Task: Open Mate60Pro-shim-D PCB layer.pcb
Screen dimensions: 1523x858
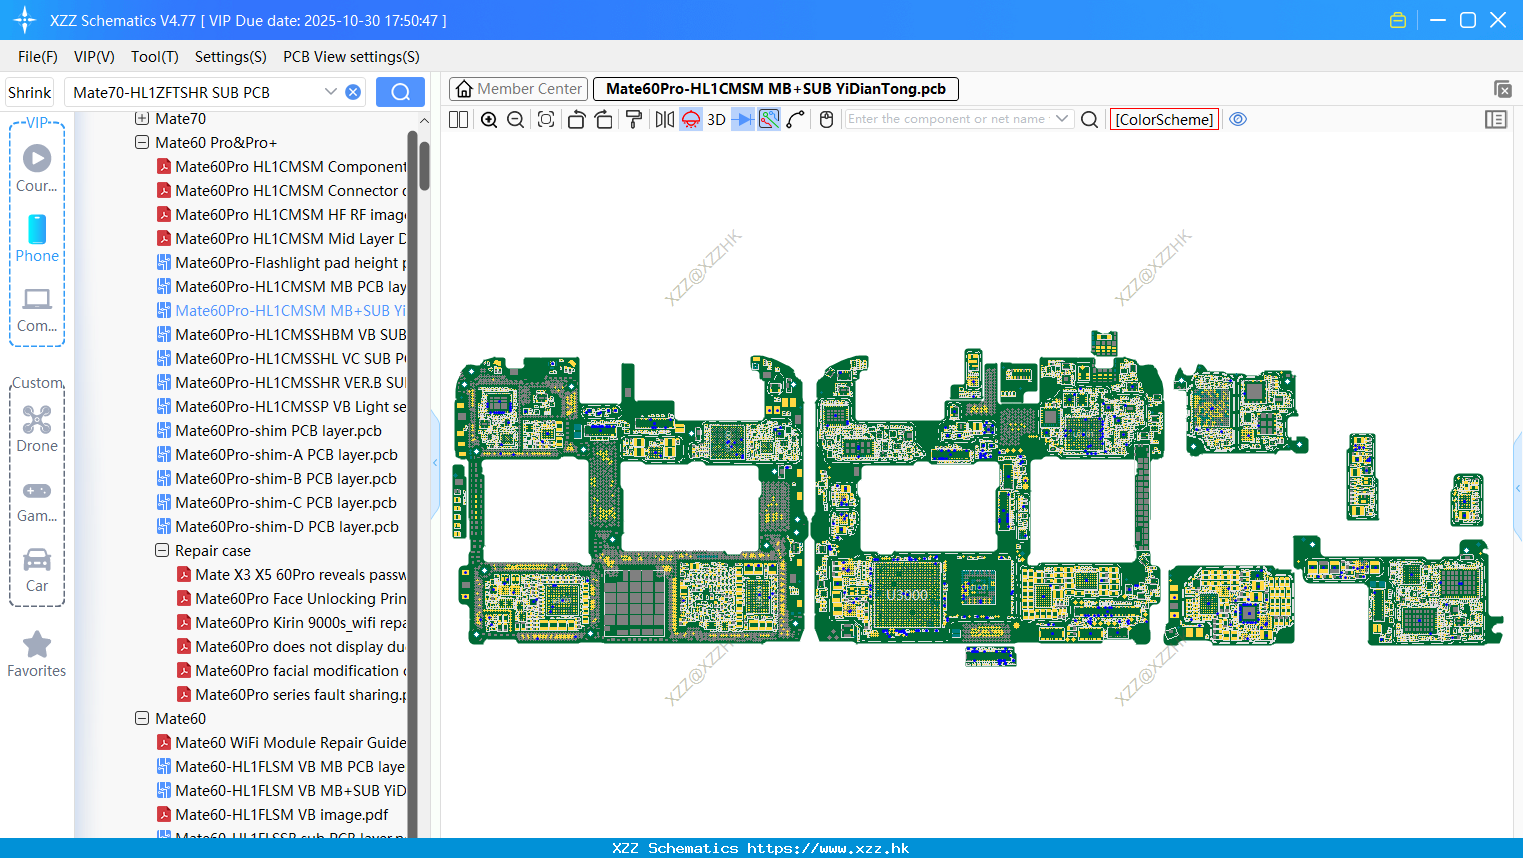Action: tap(278, 527)
